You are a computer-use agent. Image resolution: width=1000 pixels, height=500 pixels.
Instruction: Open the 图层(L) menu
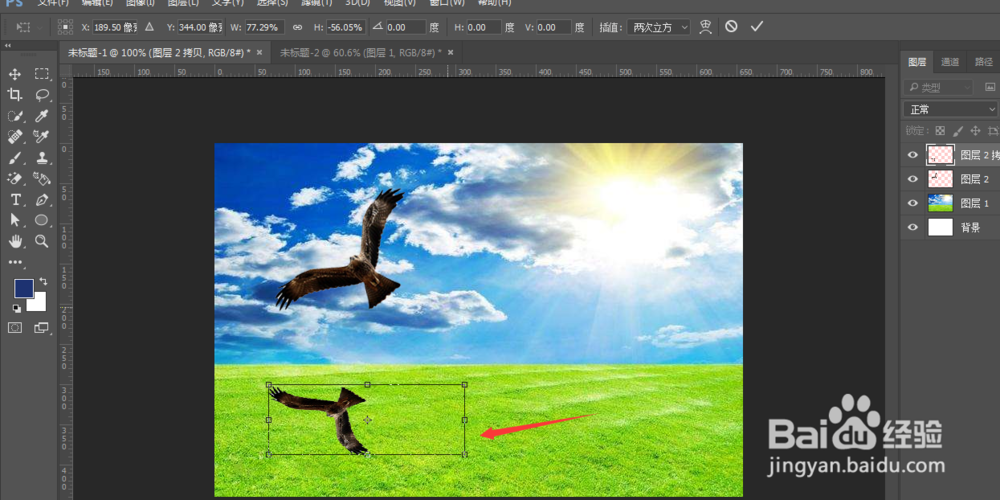[183, 3]
